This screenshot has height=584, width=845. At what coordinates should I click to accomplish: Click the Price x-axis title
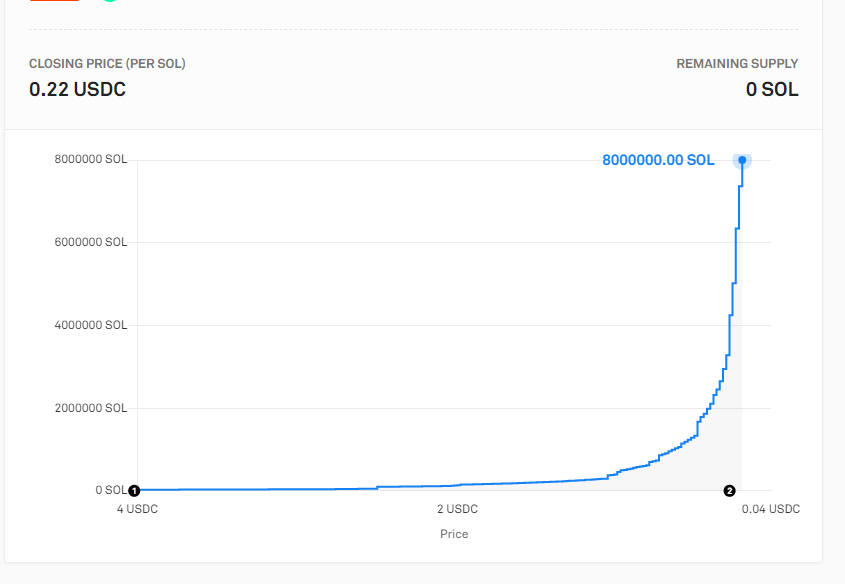click(x=454, y=534)
